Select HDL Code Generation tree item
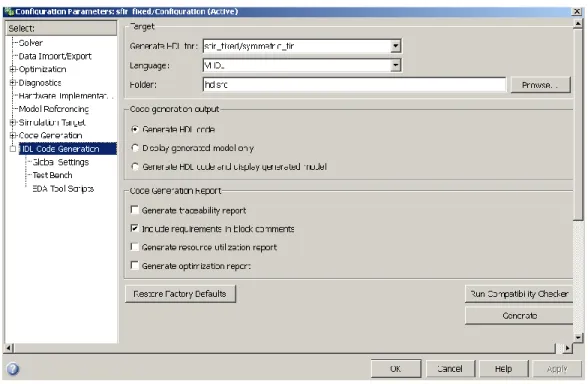588x384 pixels. [68, 149]
